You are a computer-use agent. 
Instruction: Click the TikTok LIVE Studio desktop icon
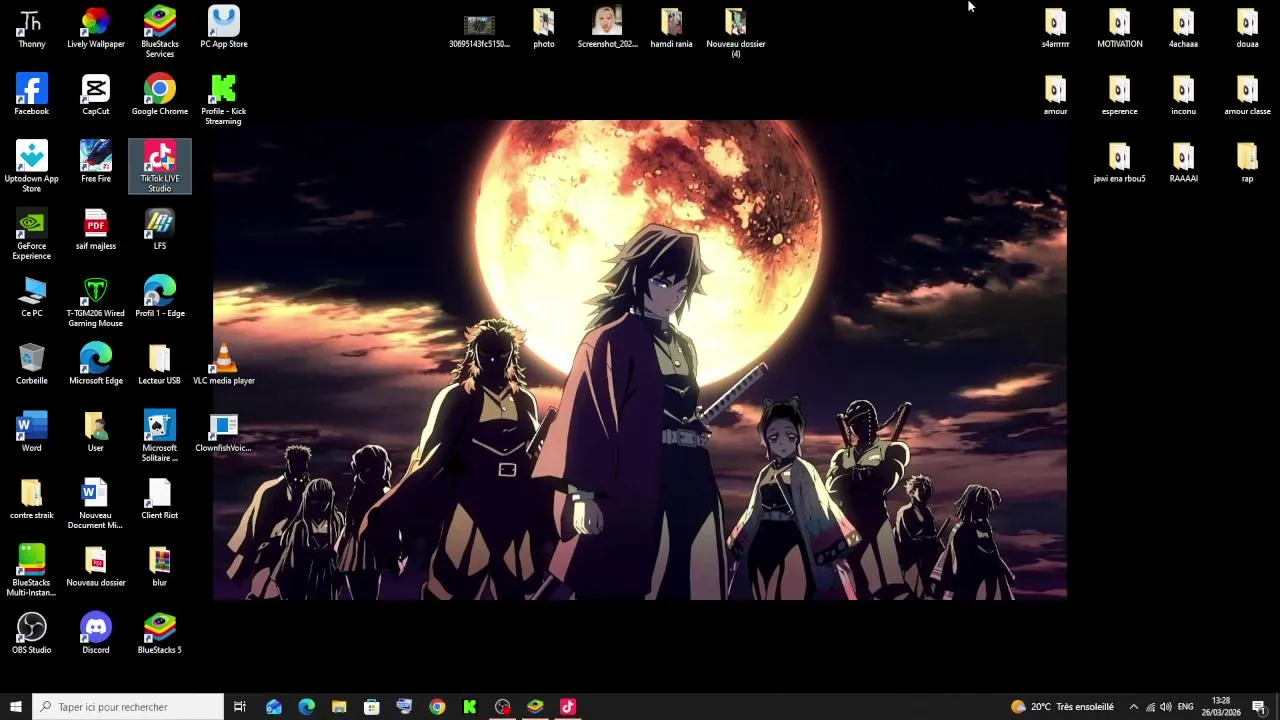tap(160, 167)
